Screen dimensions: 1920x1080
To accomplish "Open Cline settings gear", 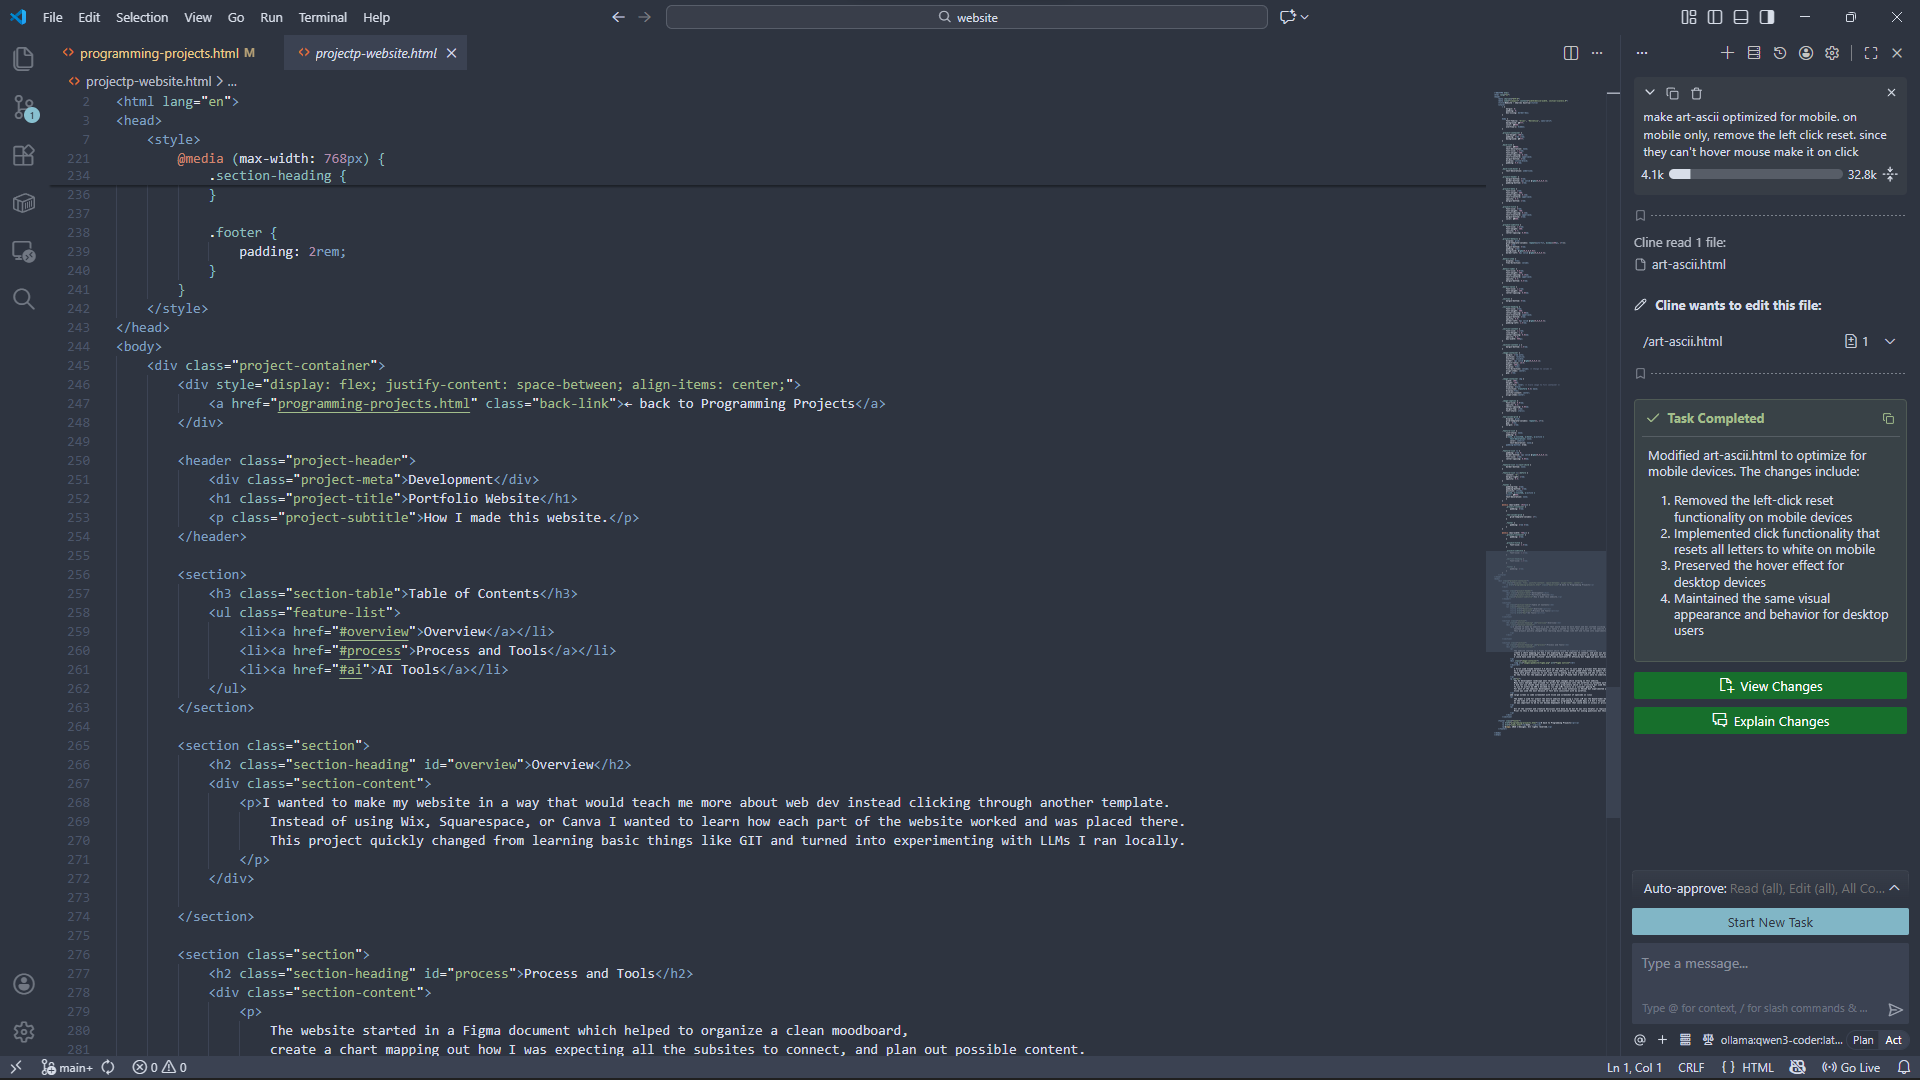I will click(1832, 53).
